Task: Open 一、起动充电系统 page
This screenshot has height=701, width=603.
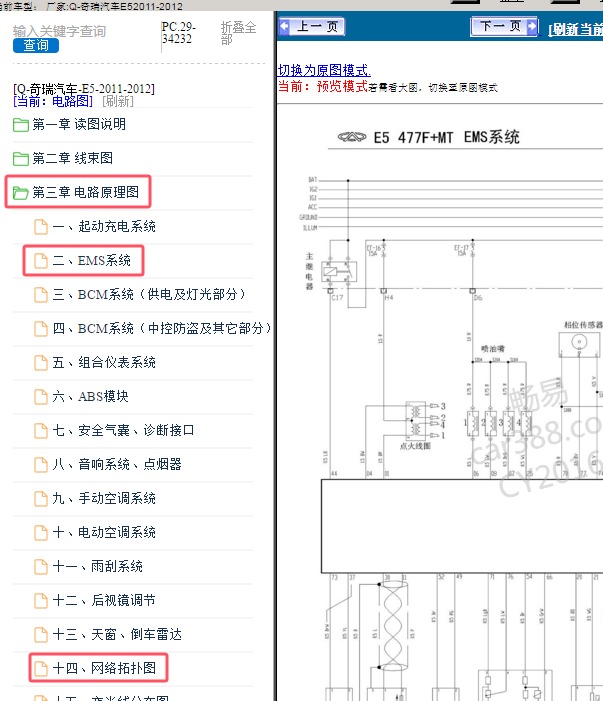Action: tap(104, 226)
